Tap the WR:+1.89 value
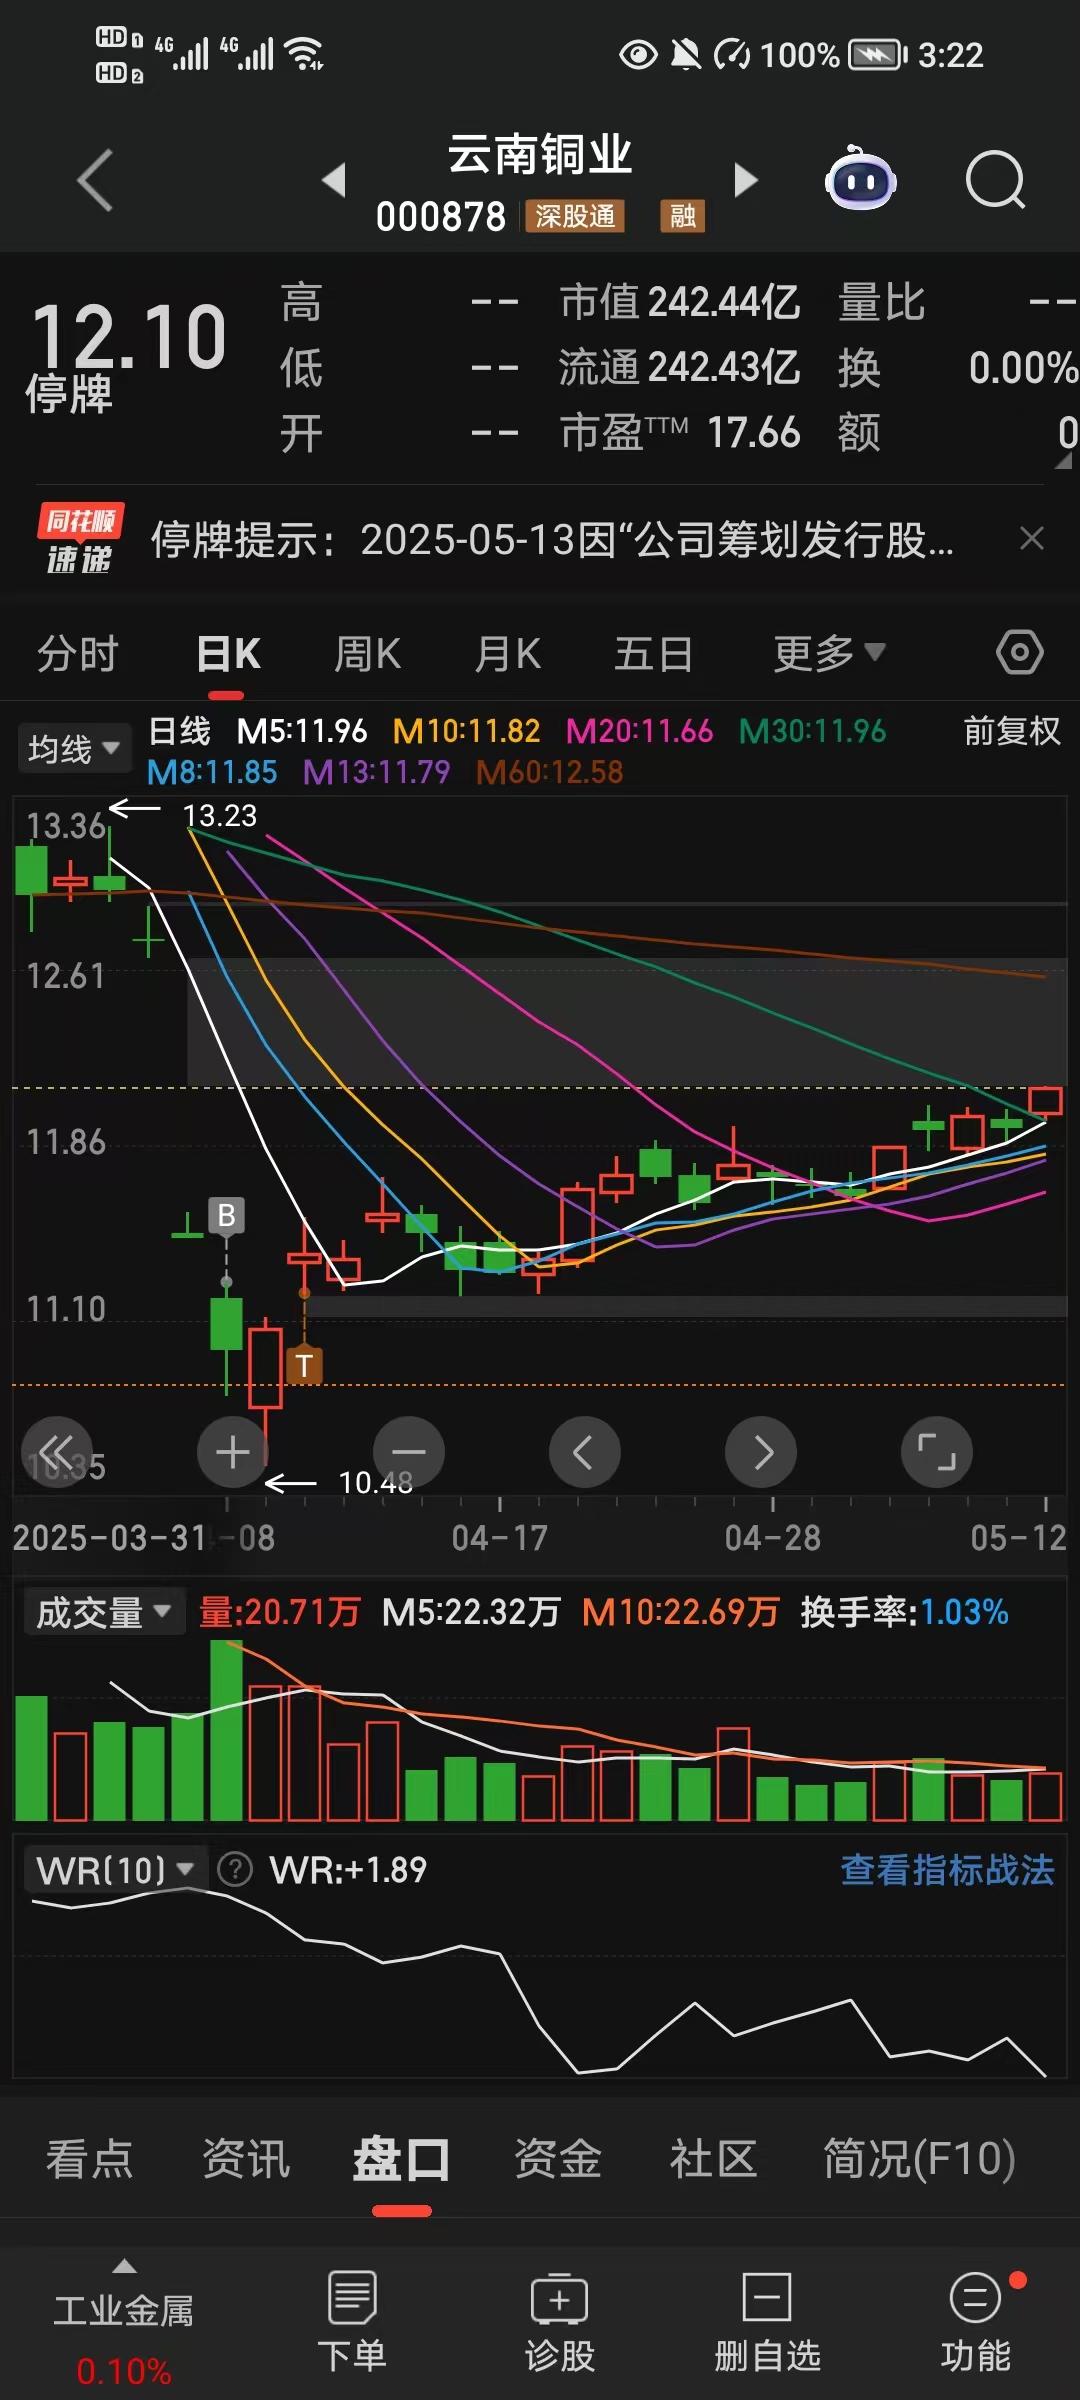The image size is (1080, 2400). point(348,1869)
